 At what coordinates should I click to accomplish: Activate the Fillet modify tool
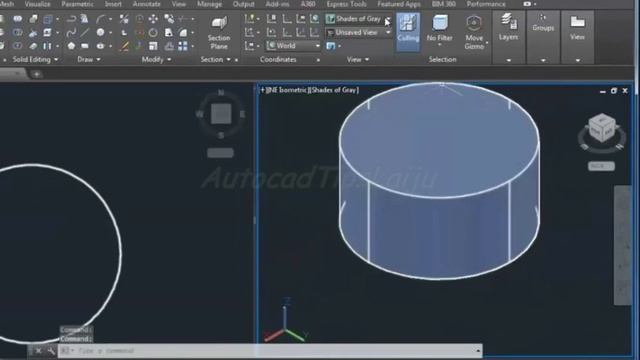[x=183, y=32]
